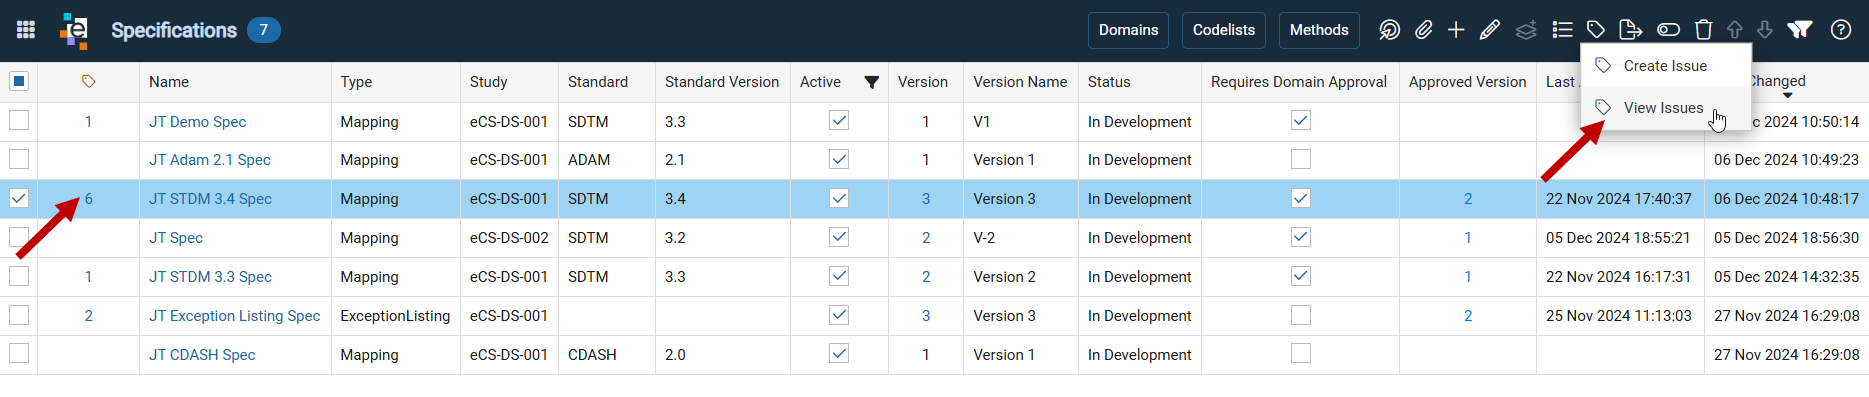The width and height of the screenshot is (1869, 397).
Task: Select the JT STDM 3.3 Spec row checkbox
Action: coord(19,276)
